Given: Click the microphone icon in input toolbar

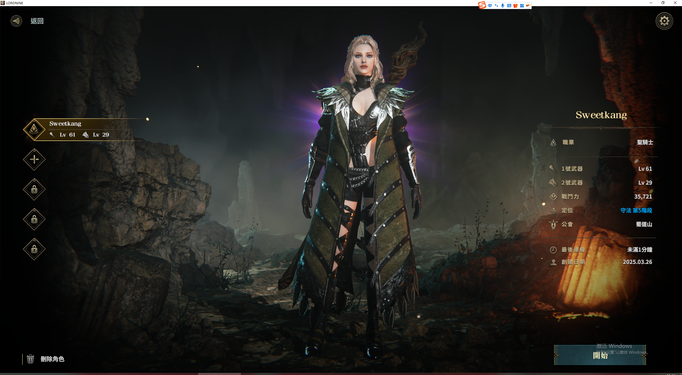Looking at the screenshot, I should pos(502,5).
